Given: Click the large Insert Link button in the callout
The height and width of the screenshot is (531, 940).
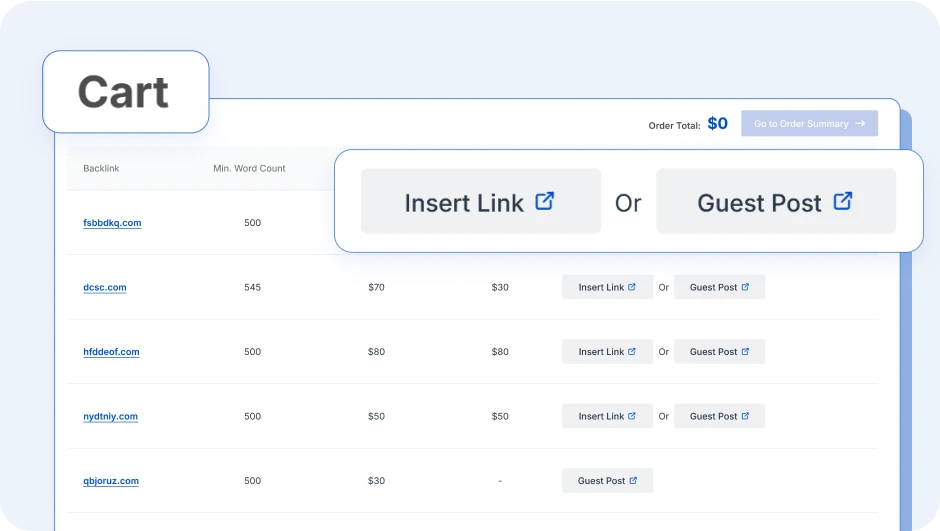Looking at the screenshot, I should [481, 201].
